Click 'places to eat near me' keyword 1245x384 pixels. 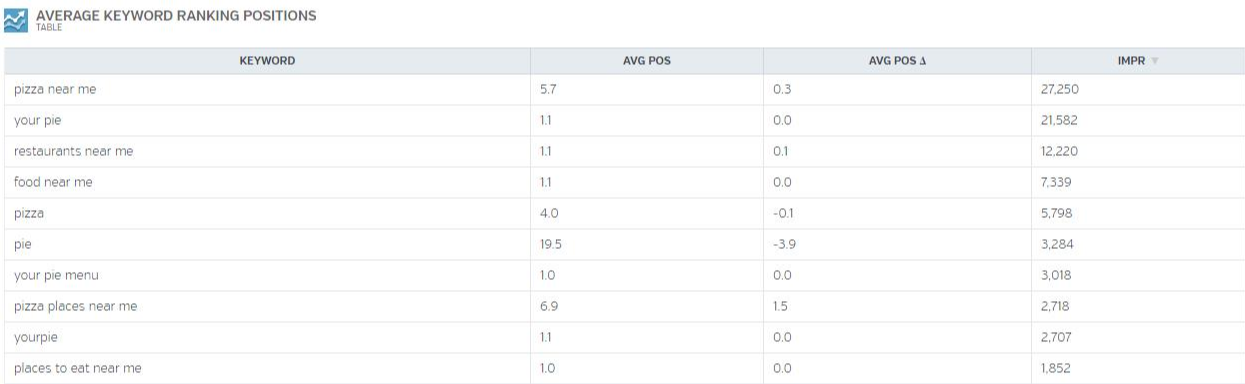point(78,368)
